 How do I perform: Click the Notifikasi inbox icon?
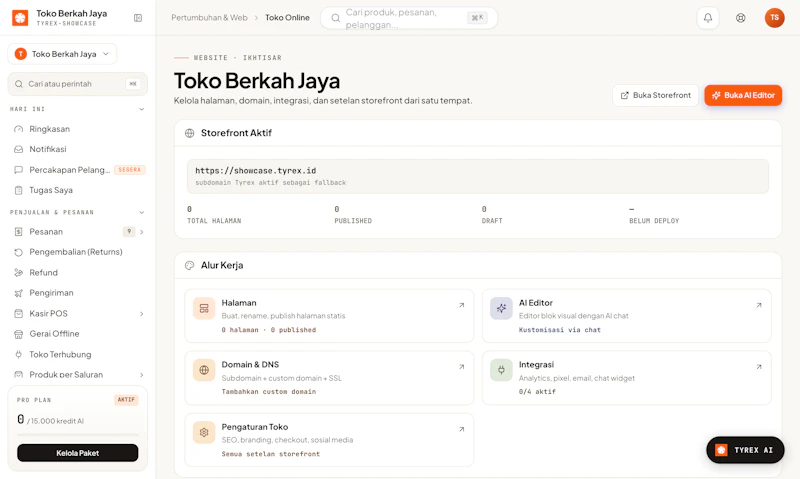coord(18,149)
